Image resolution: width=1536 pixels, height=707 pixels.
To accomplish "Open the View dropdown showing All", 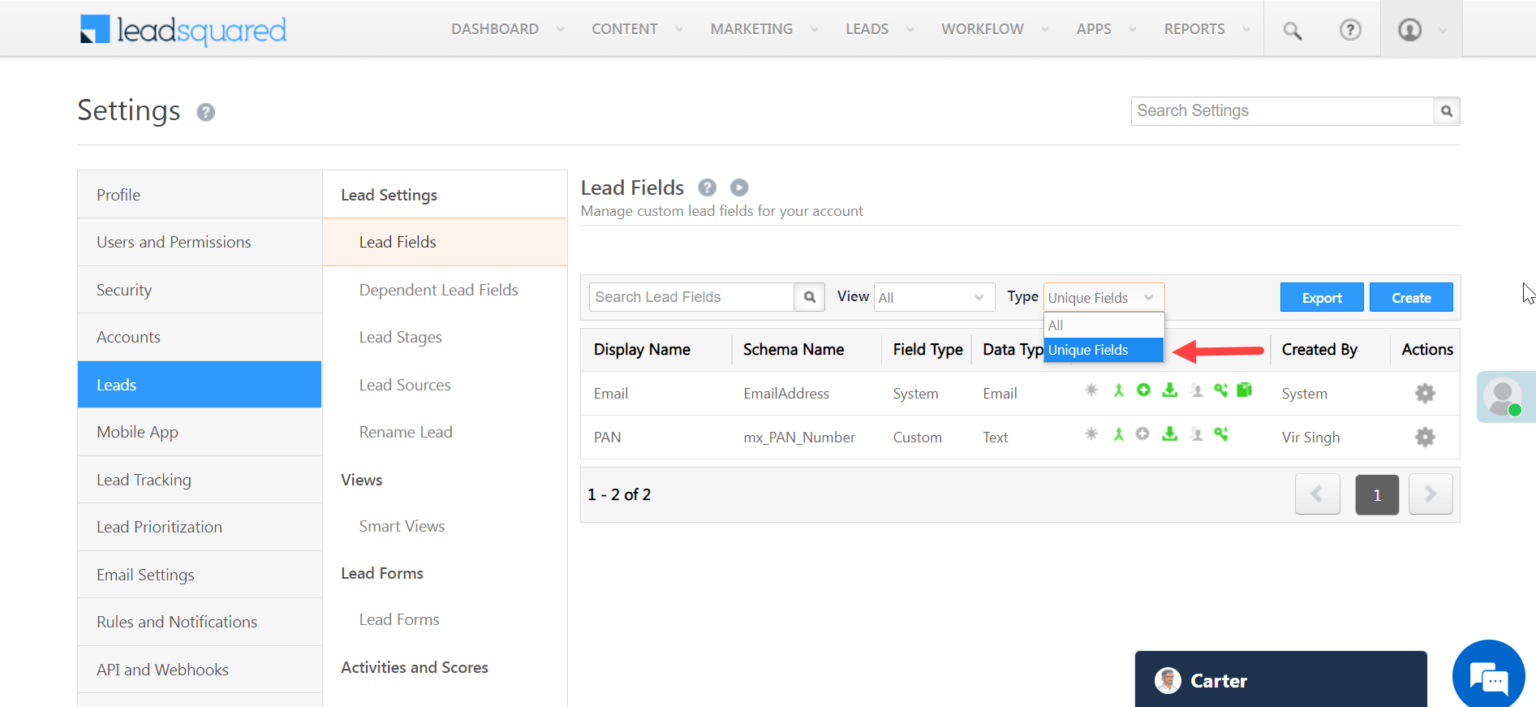I will [932, 297].
